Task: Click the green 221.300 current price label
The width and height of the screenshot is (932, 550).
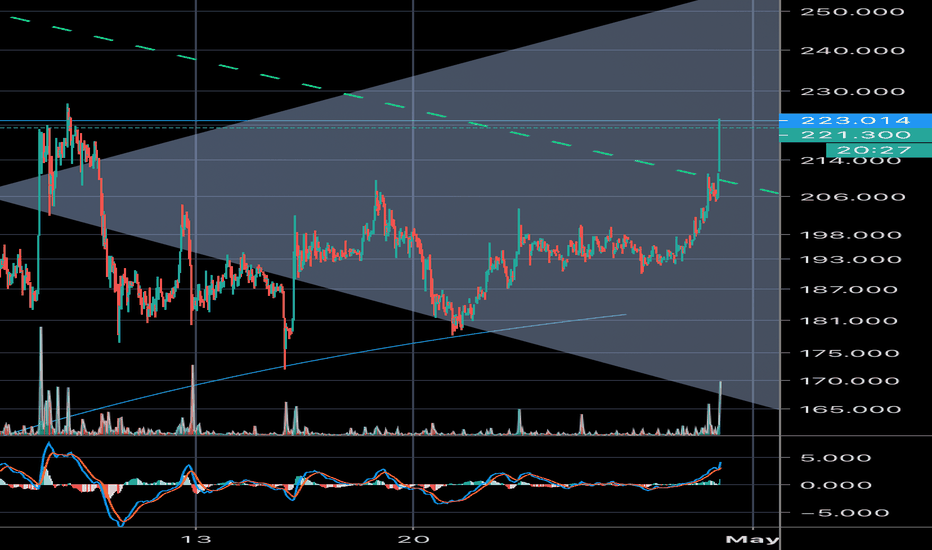Action: pos(855,135)
